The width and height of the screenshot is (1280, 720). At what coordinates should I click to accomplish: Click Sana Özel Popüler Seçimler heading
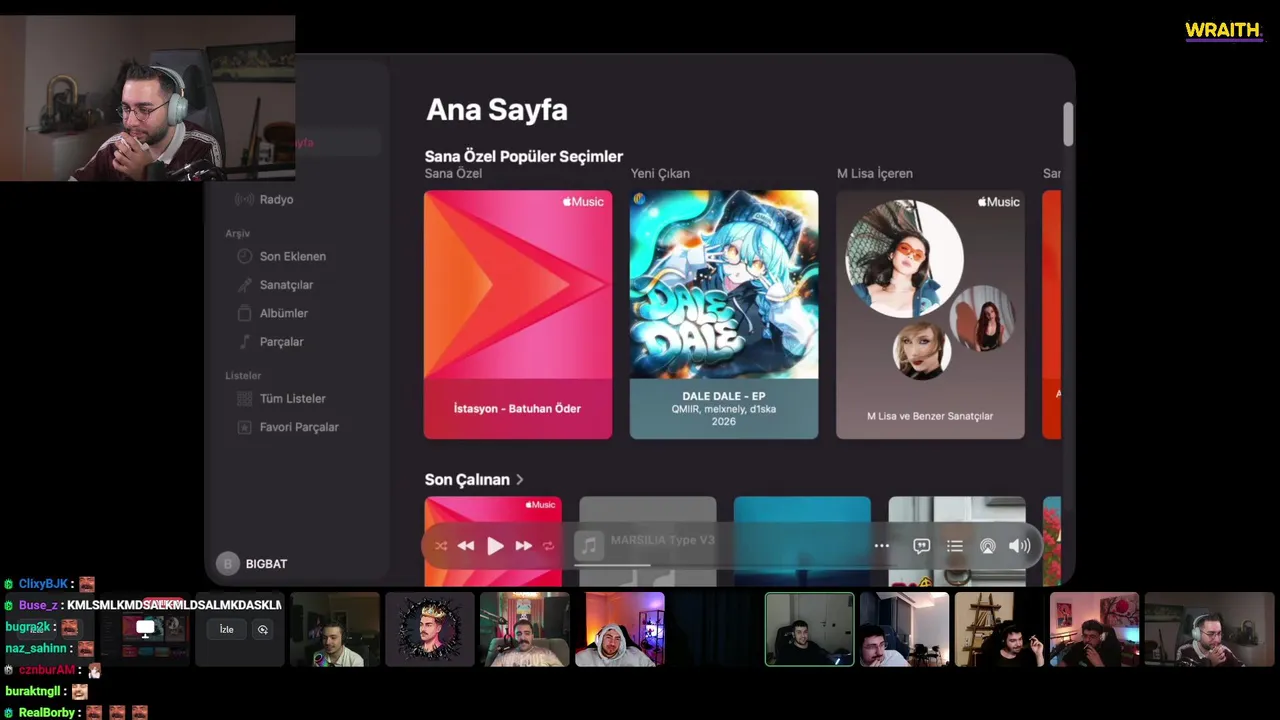(524, 156)
